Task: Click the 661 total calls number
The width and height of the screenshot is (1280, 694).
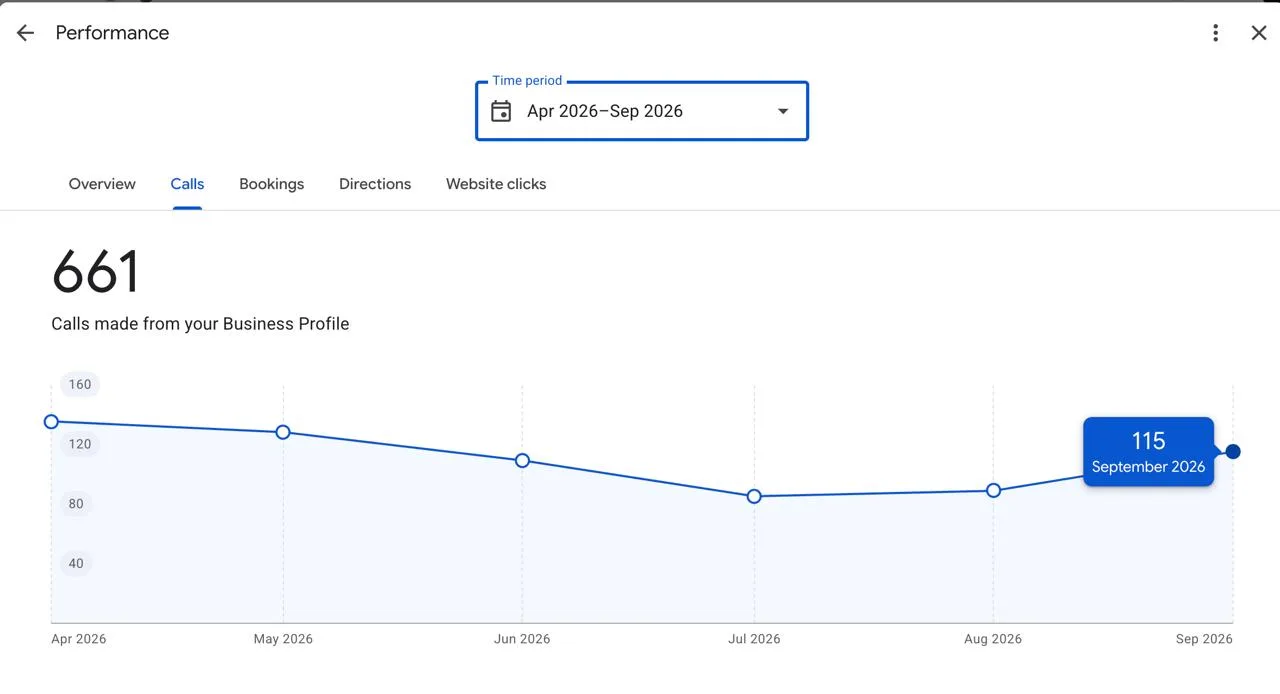Action: (96, 272)
